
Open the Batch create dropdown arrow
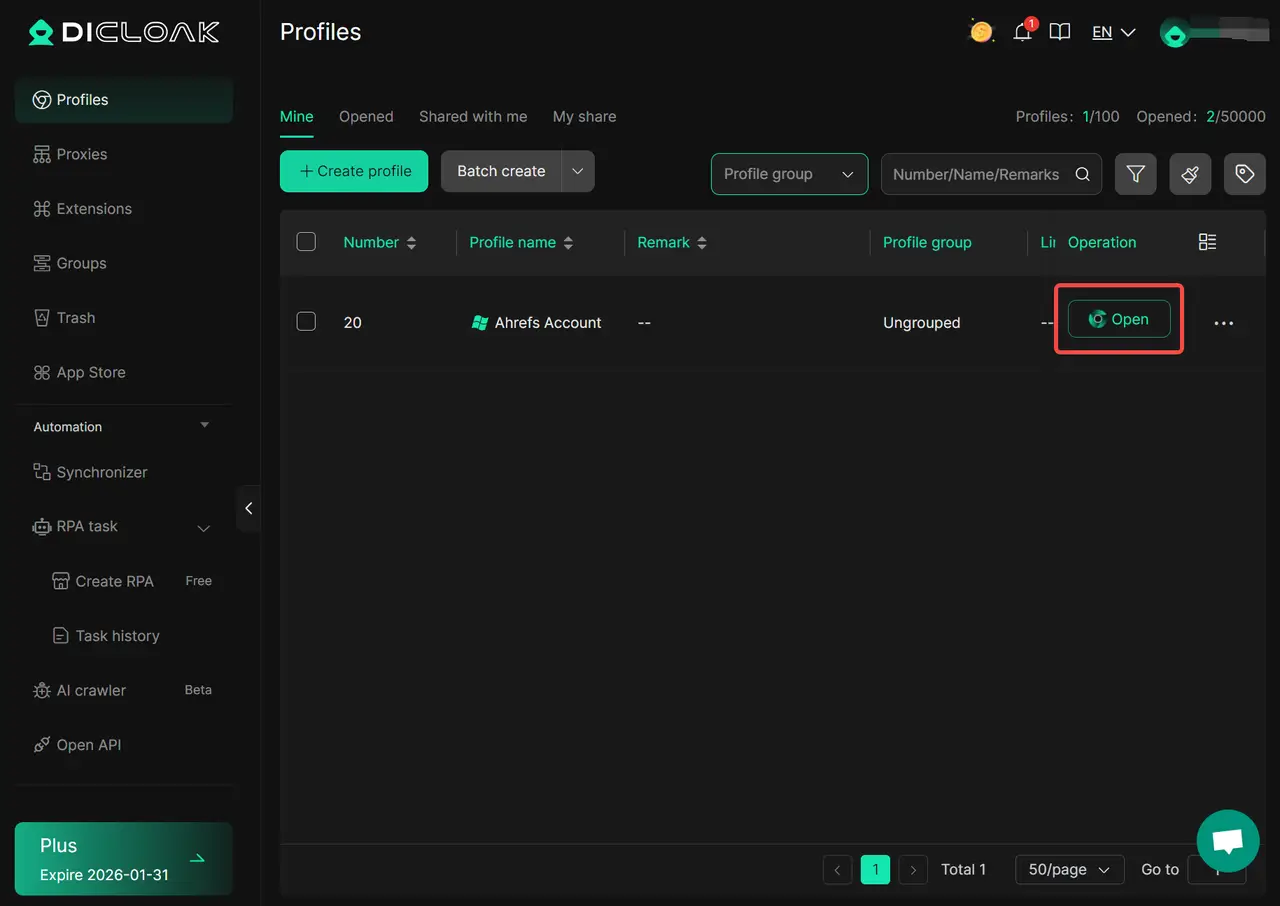[577, 171]
